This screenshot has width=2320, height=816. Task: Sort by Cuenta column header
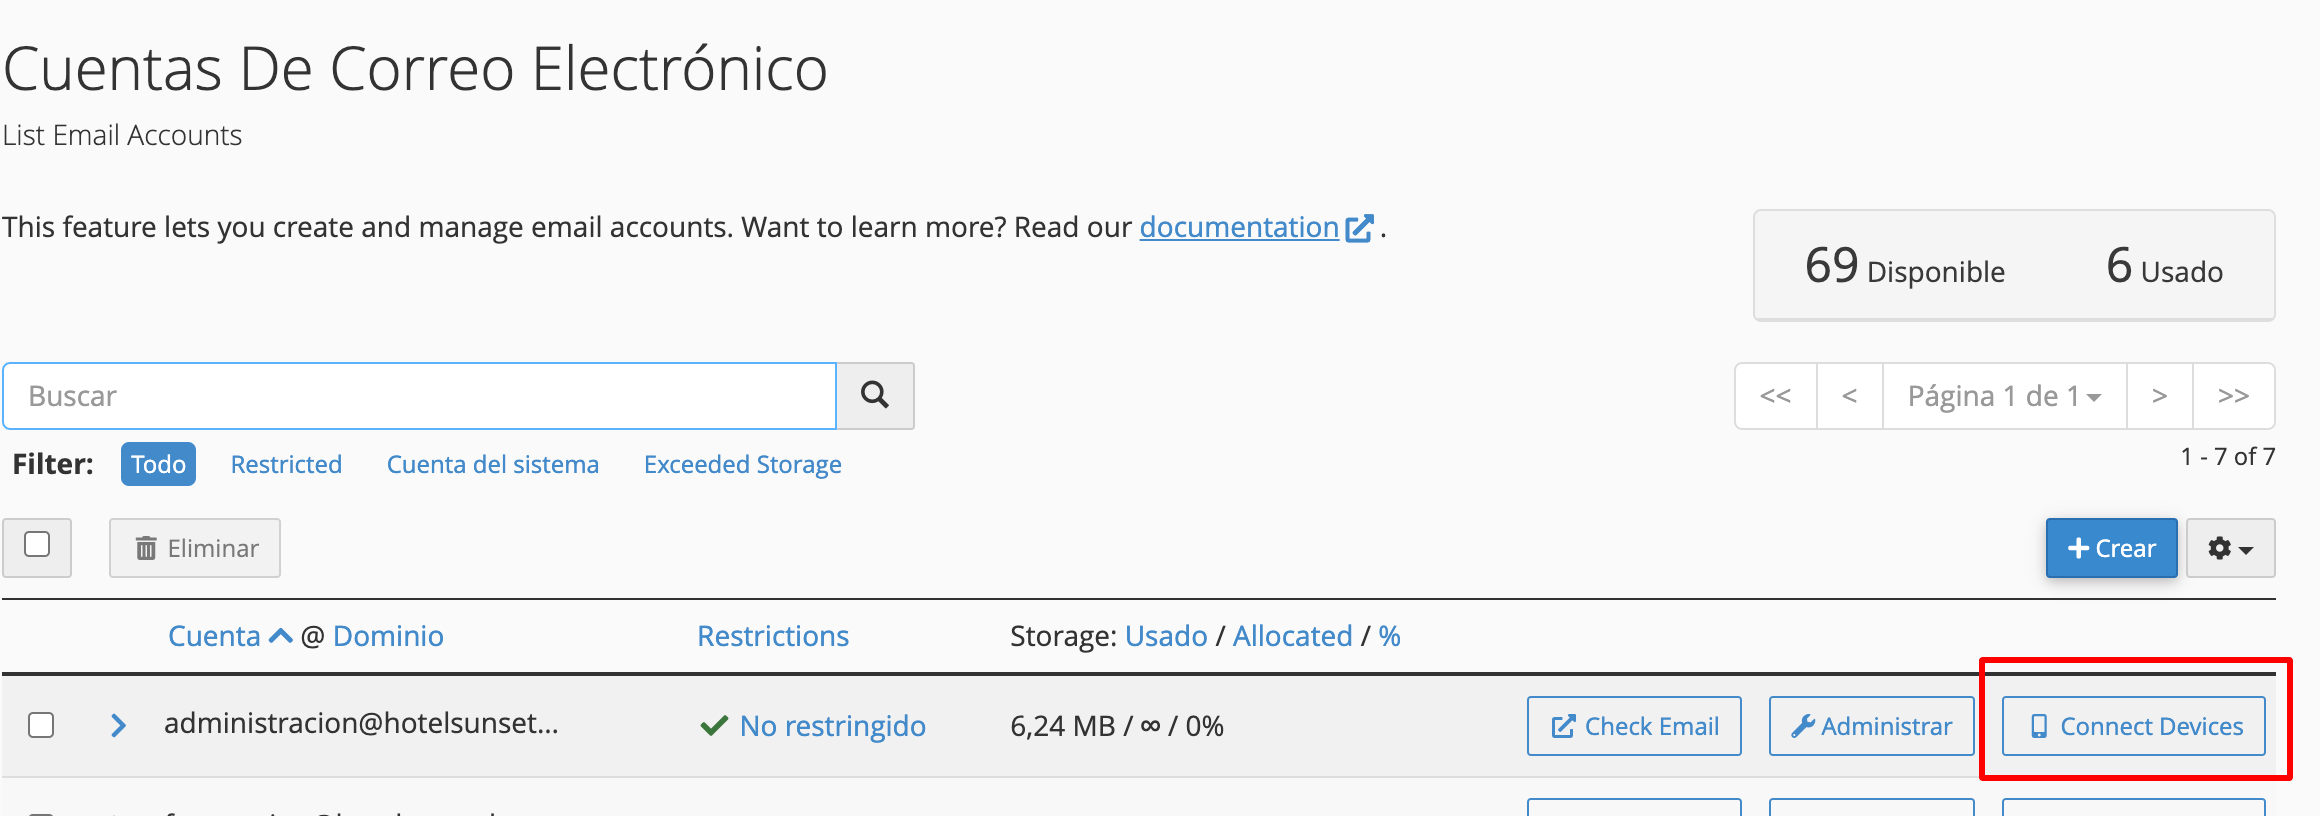[214, 636]
